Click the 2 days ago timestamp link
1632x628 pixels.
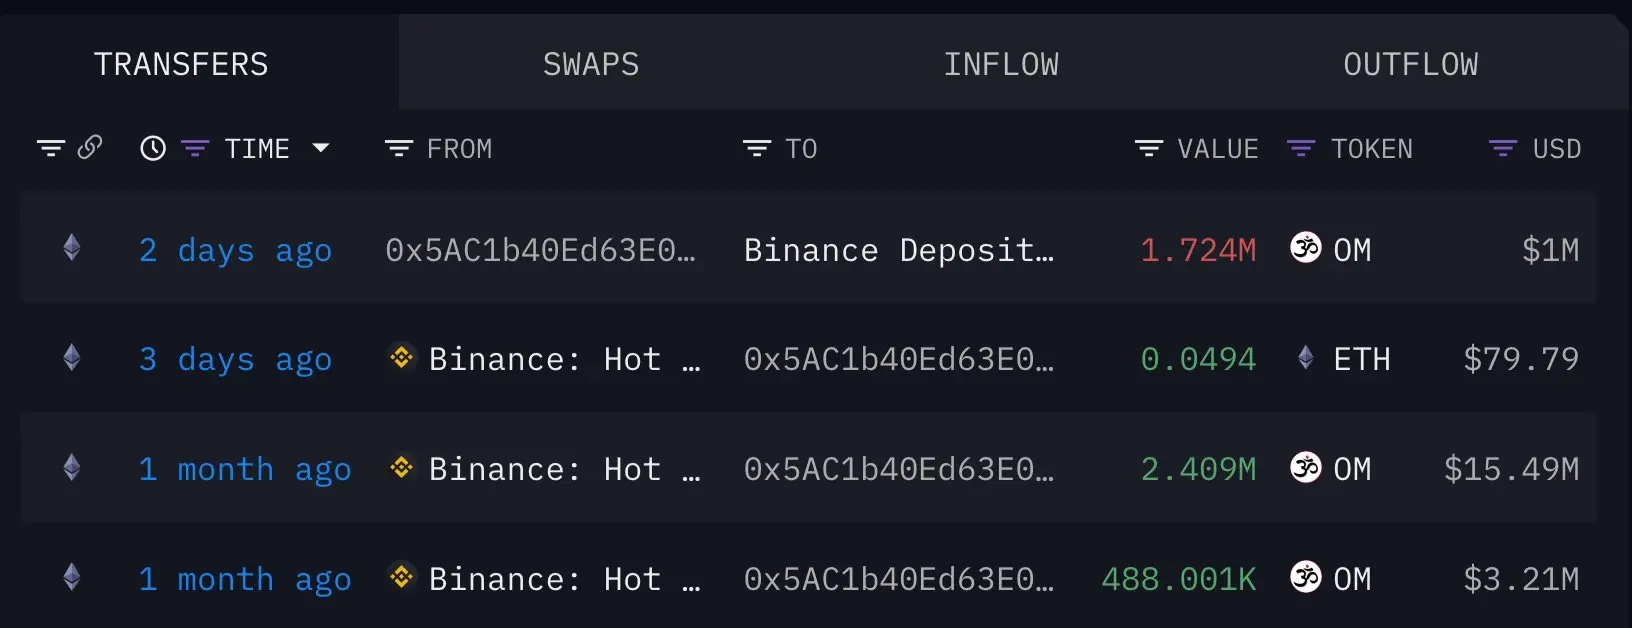coord(235,250)
